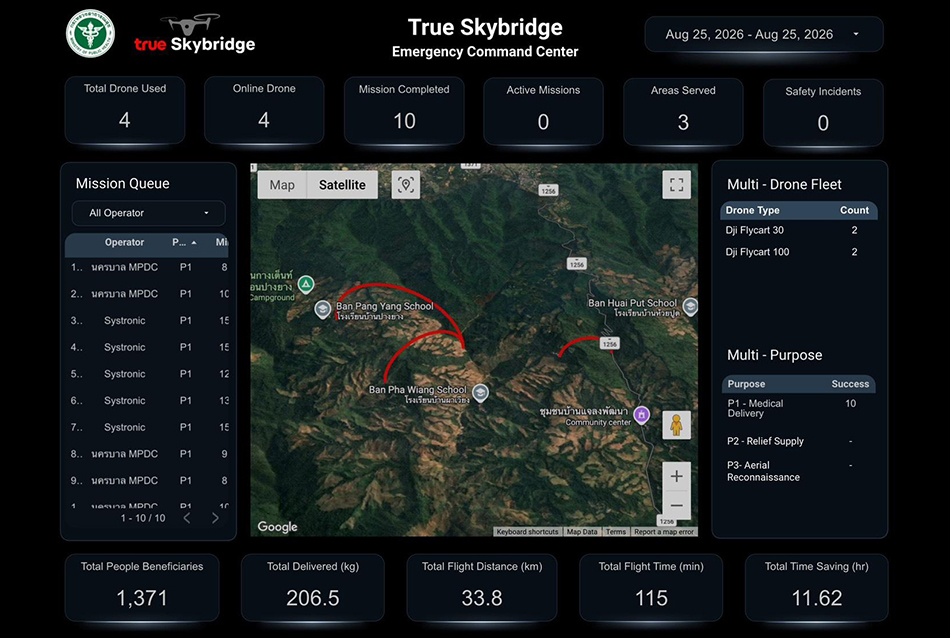The height and width of the screenshot is (638, 950).
Task: Open Keyboard shortcuts link on map
Action: (x=527, y=532)
